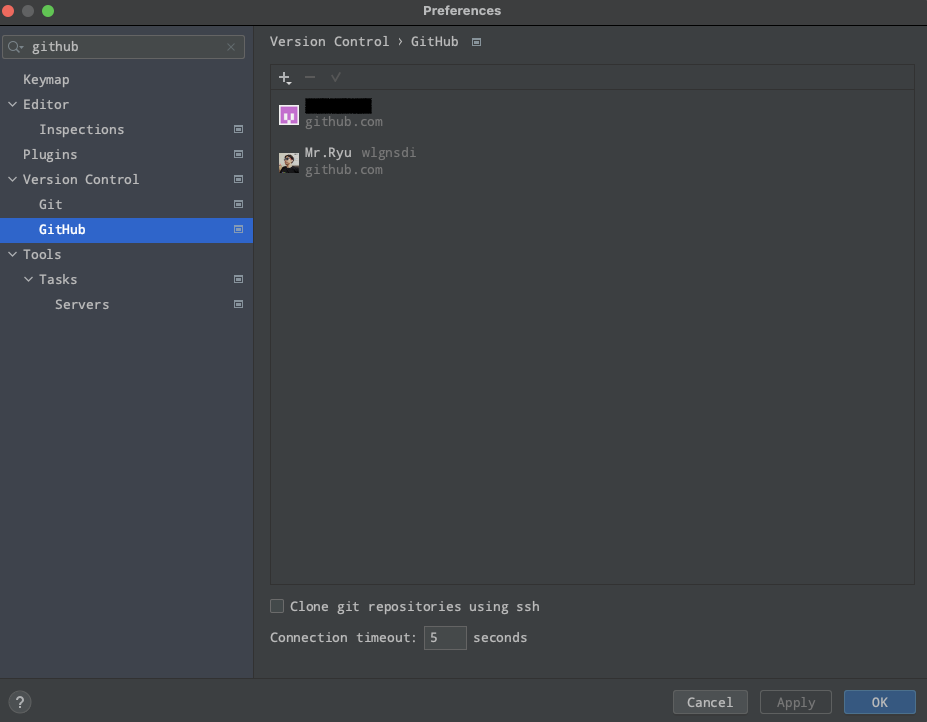Select the Tools tree item
This screenshot has width=927, height=722.
[x=127, y=254]
